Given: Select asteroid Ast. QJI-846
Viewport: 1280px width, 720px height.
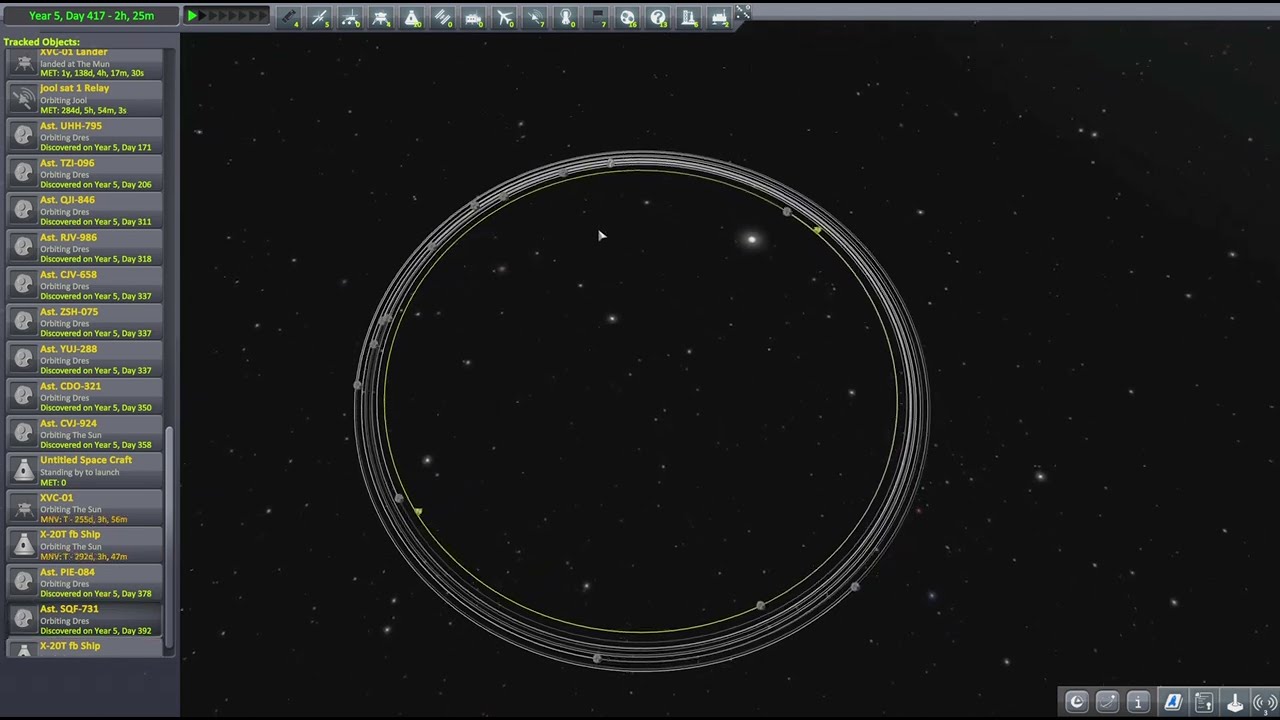Looking at the screenshot, I should [85, 210].
